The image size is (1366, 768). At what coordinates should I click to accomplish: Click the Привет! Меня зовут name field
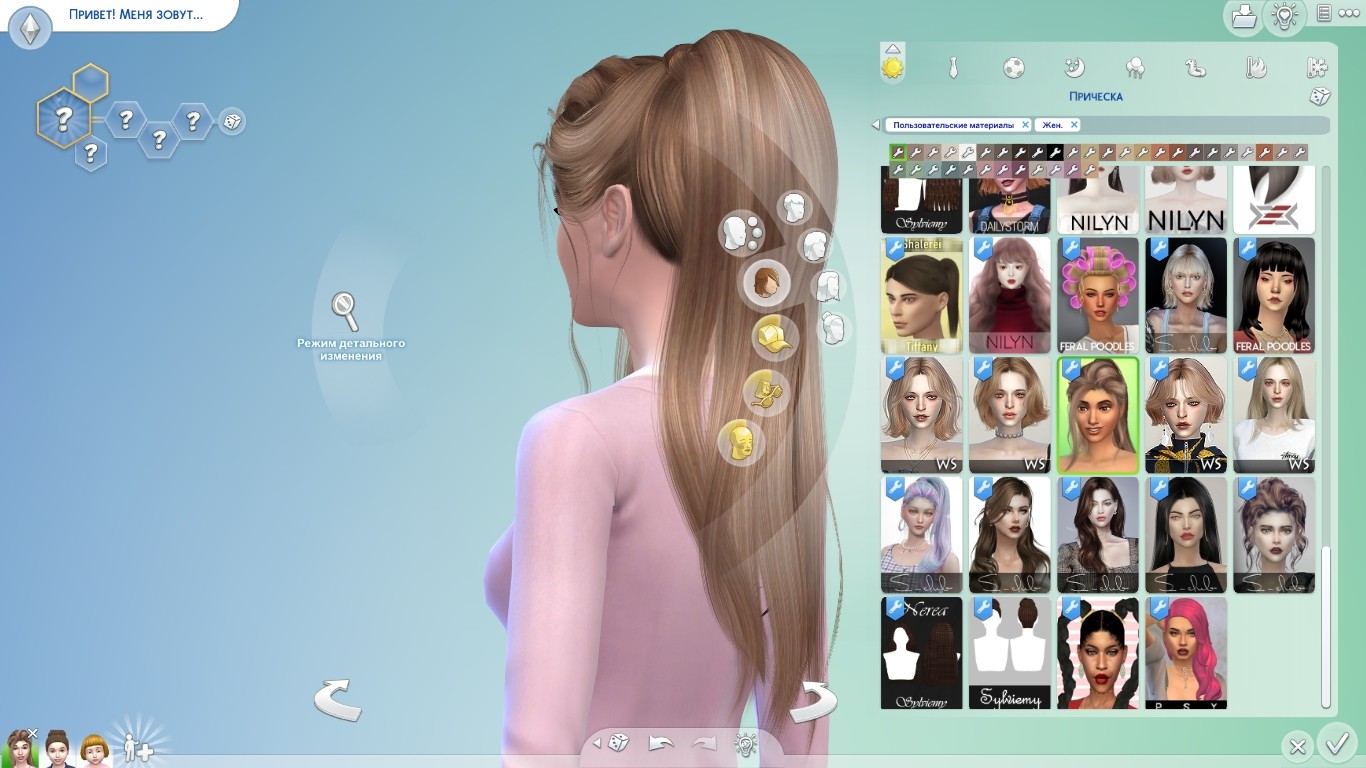tap(135, 15)
